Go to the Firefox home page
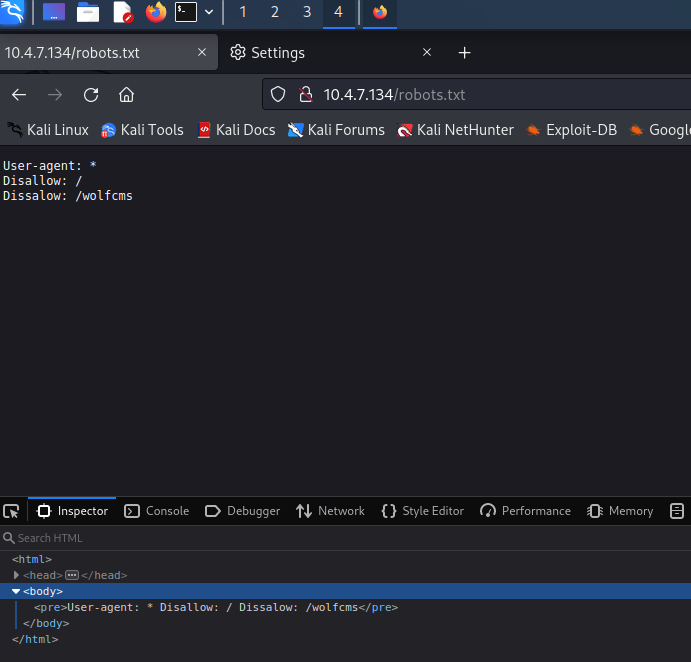 pos(126,94)
